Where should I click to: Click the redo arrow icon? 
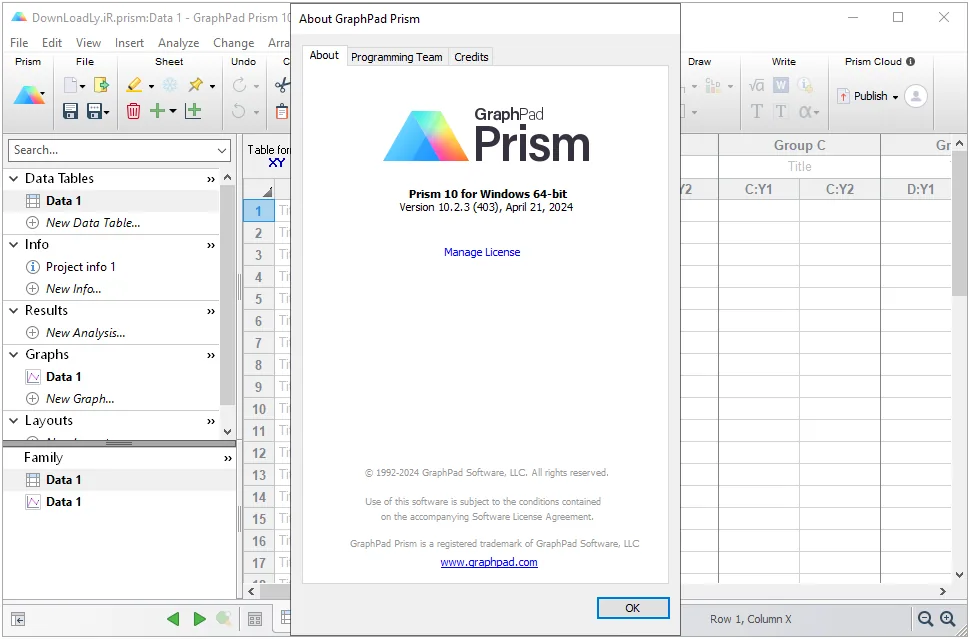point(239,85)
